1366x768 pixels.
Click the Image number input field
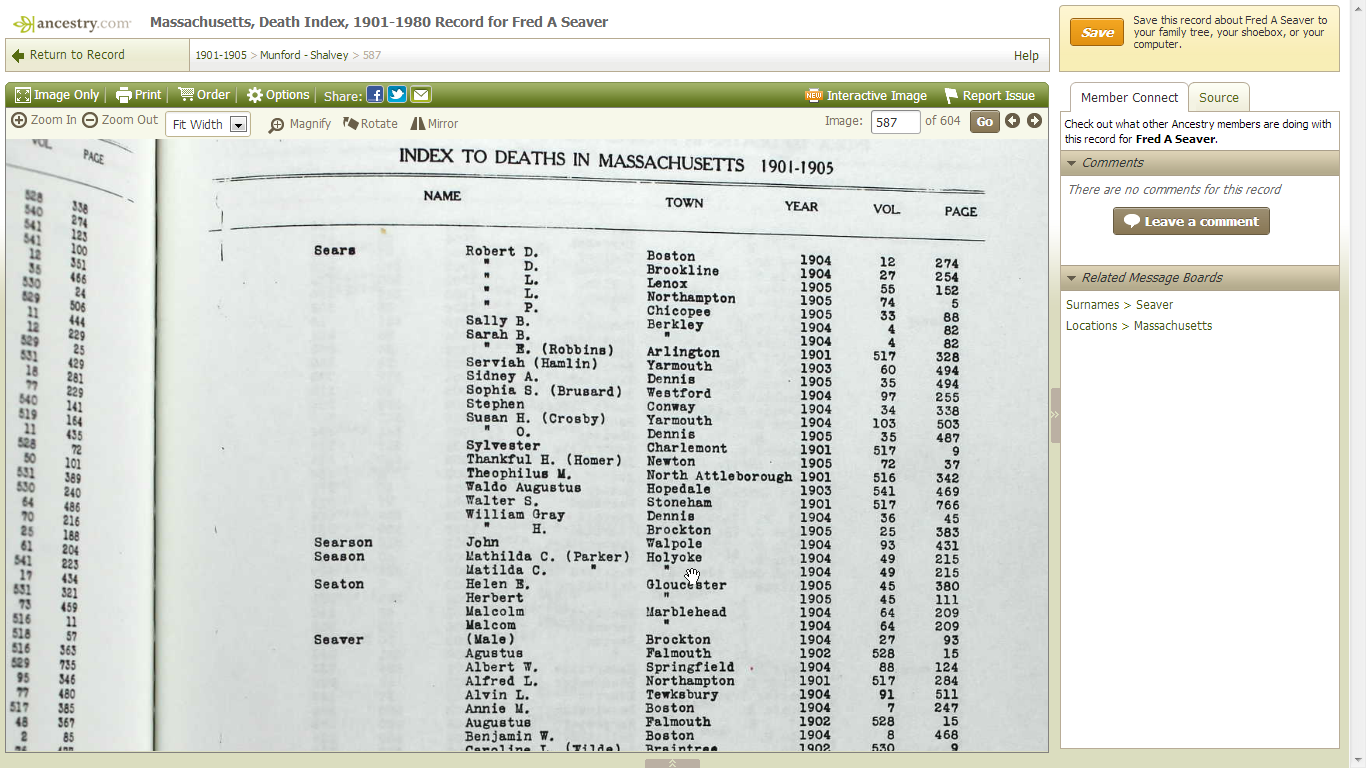click(x=894, y=120)
